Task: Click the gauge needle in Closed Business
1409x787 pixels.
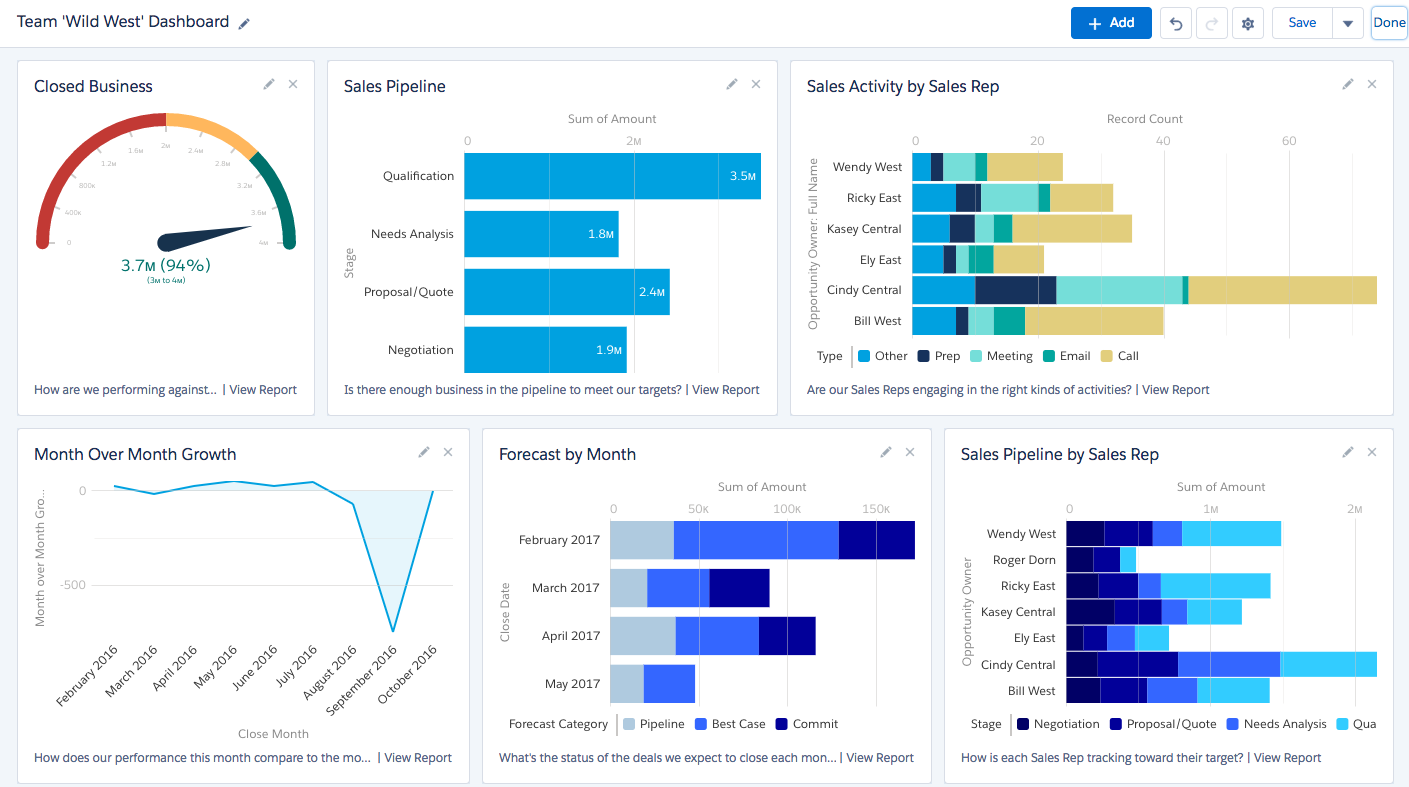Action: click(205, 238)
